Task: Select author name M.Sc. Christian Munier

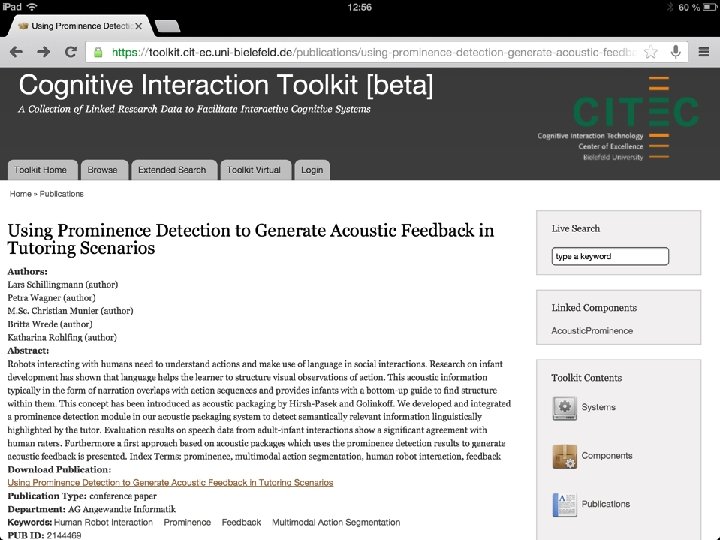Action: [x=53, y=311]
